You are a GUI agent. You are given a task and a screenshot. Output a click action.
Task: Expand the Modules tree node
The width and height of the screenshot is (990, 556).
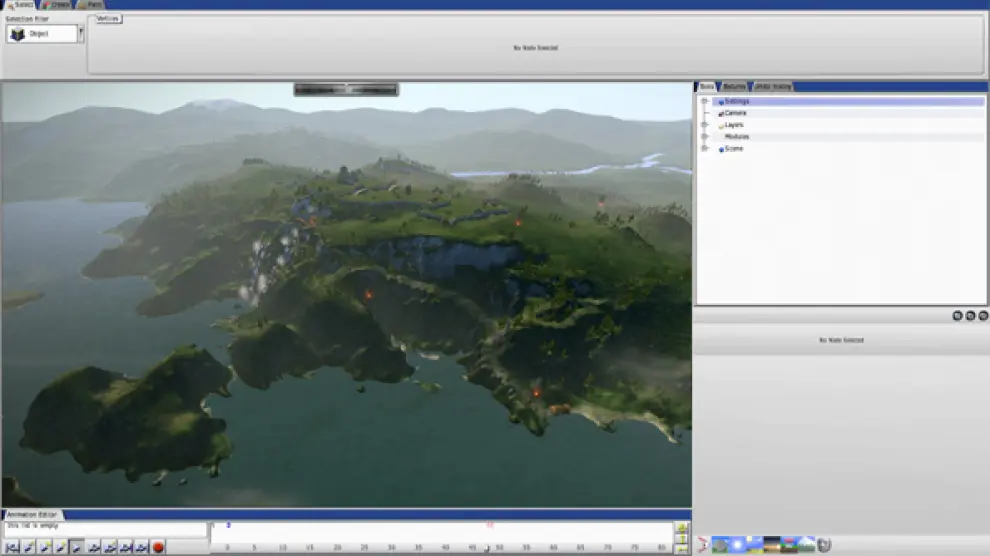[704, 137]
